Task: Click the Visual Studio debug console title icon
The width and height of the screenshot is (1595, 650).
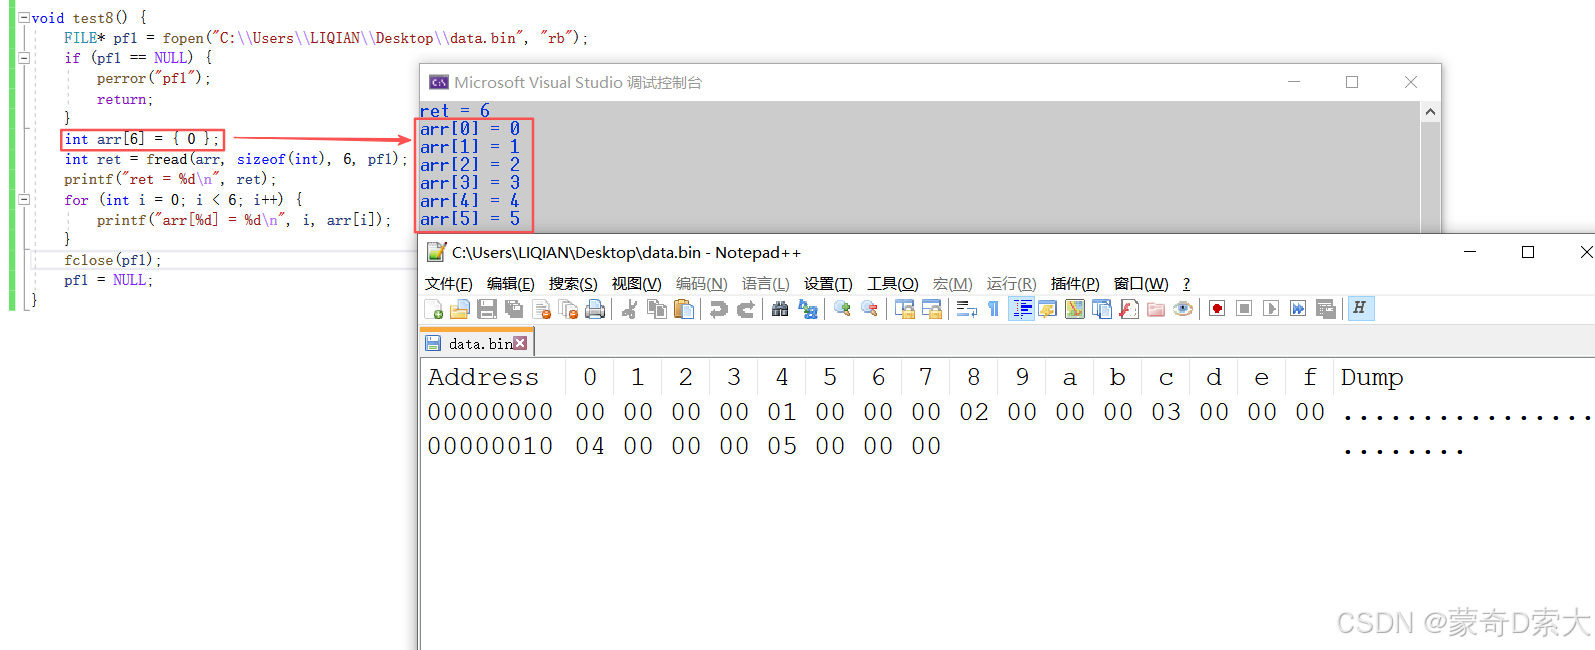Action: click(x=439, y=82)
